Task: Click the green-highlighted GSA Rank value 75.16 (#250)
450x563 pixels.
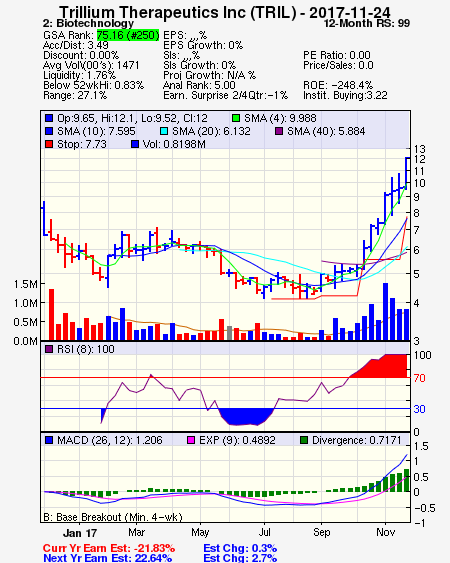Action: click(128, 35)
